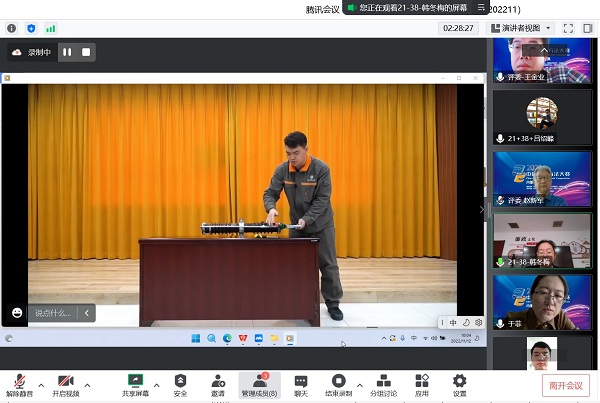
Task: Click the 邀请 invite icon
Action: 218,381
